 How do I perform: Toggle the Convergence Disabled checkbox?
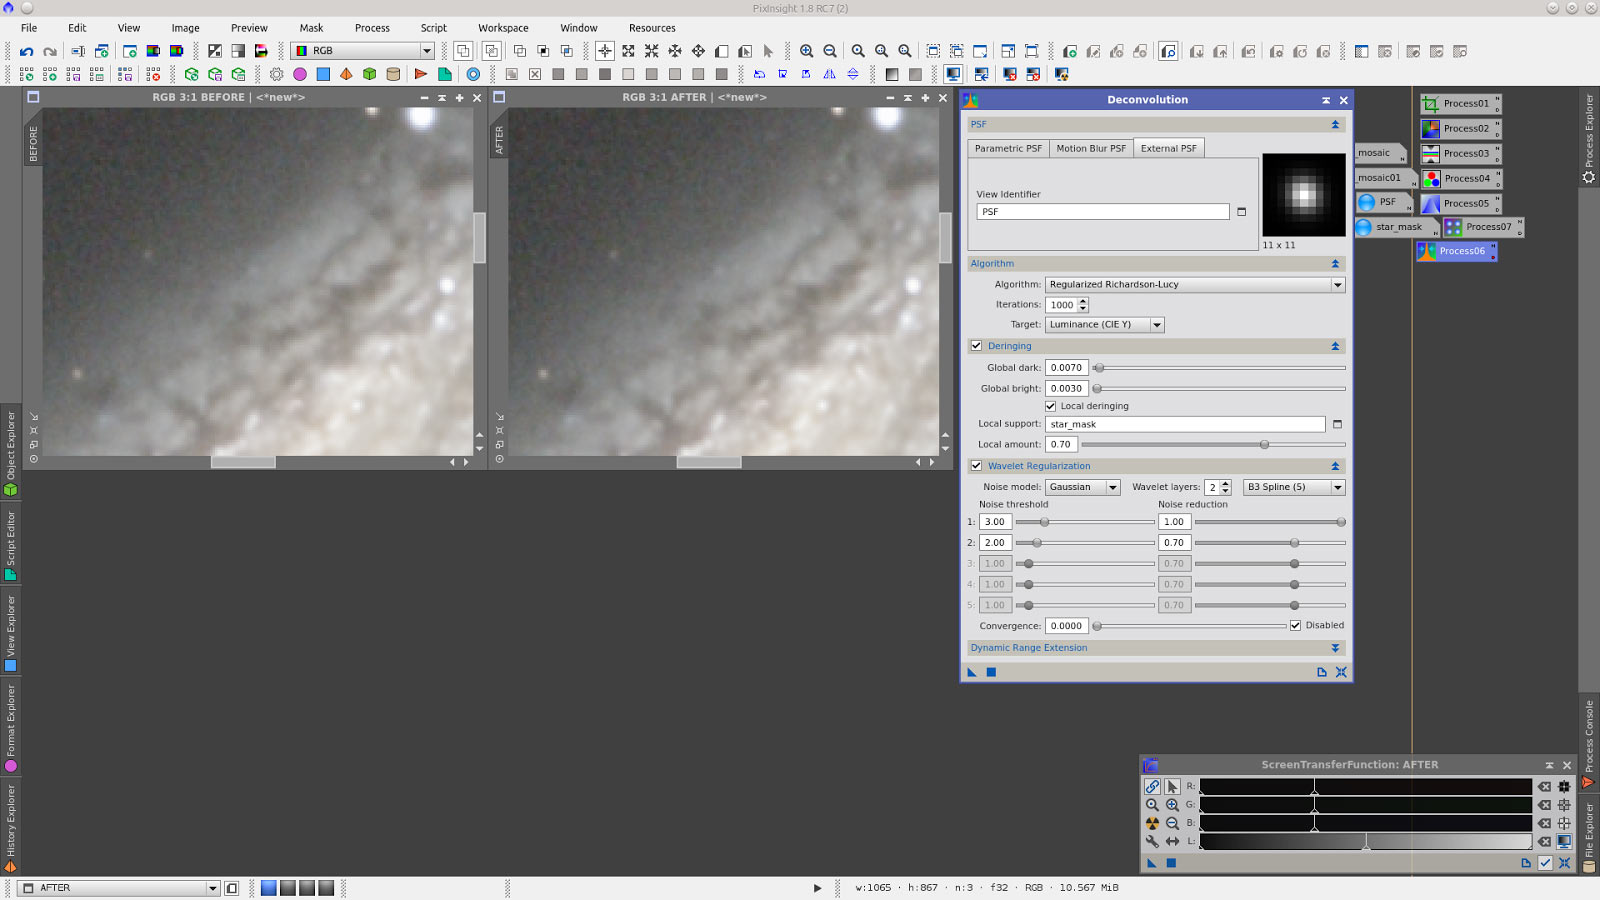tap(1295, 626)
